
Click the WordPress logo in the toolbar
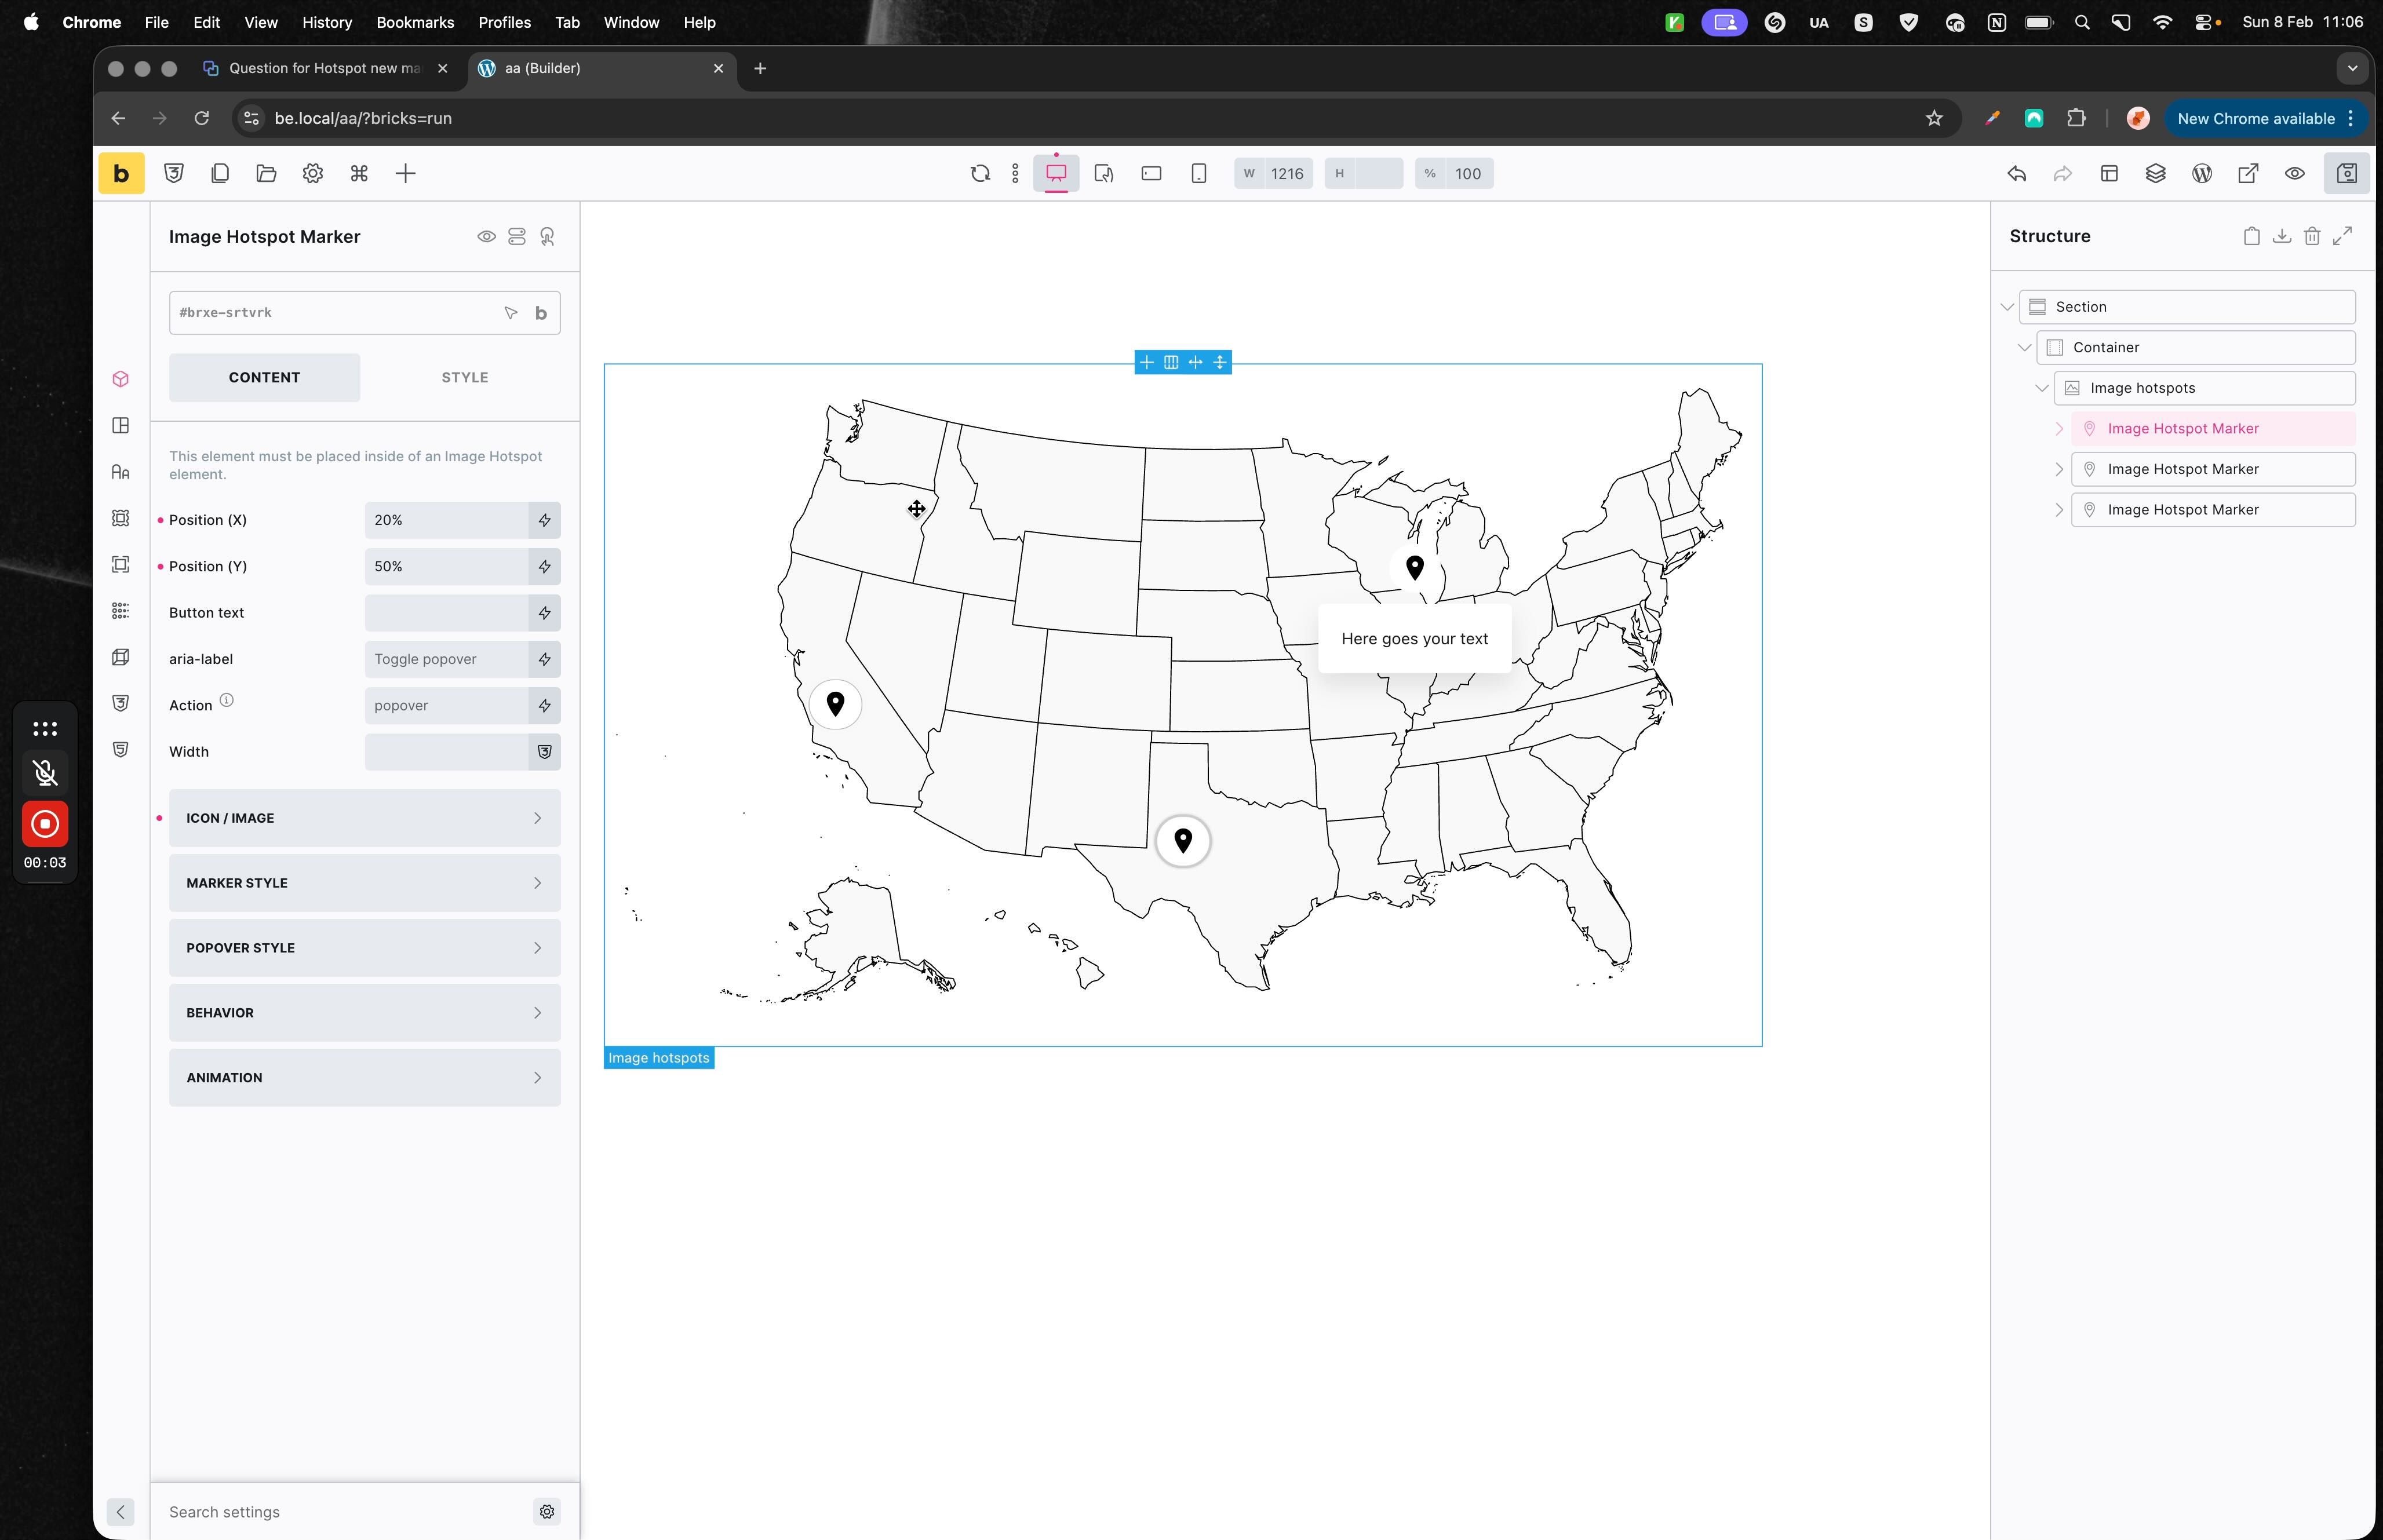(x=2202, y=174)
